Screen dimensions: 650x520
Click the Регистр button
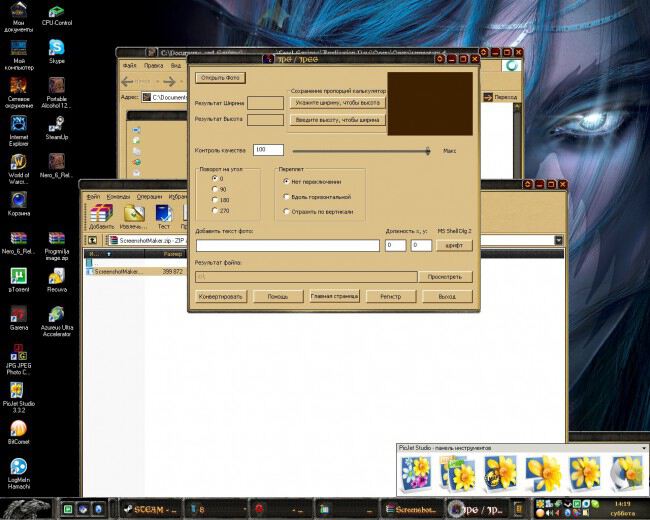(390, 296)
